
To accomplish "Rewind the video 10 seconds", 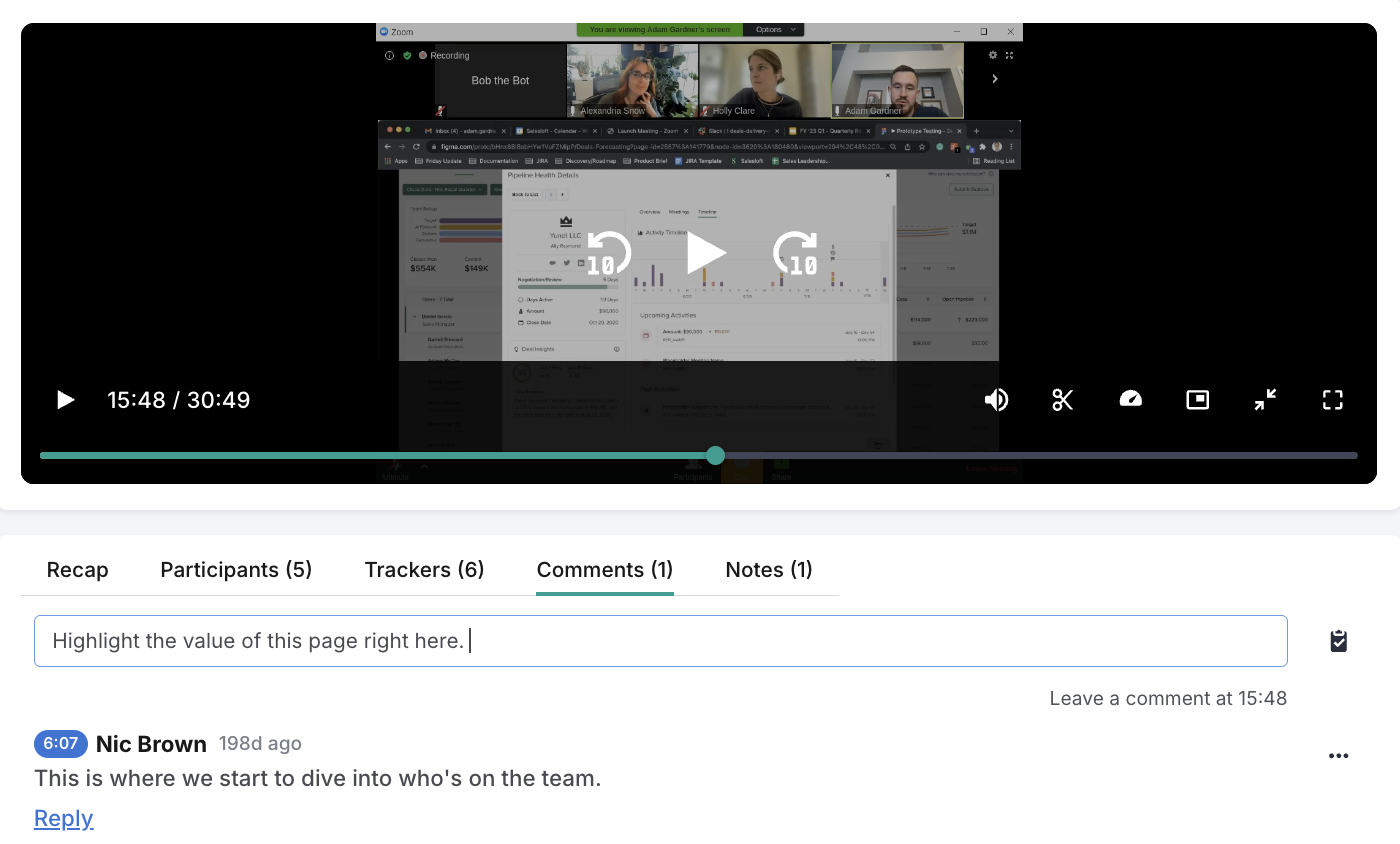I will coord(607,253).
